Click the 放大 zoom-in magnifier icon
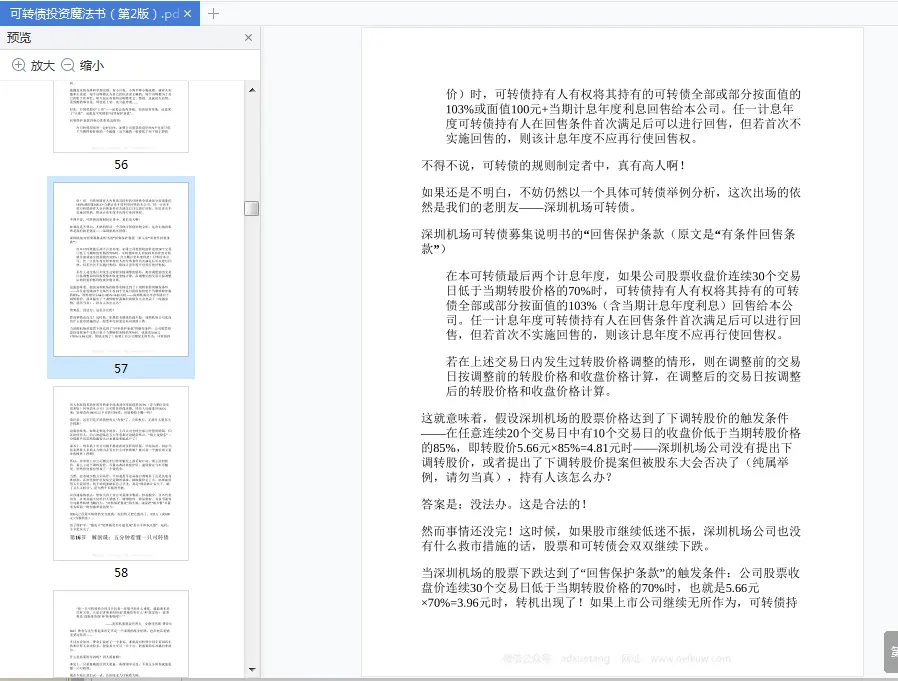Screen dimensions: 898x681 pyautogui.click(x=19, y=65)
